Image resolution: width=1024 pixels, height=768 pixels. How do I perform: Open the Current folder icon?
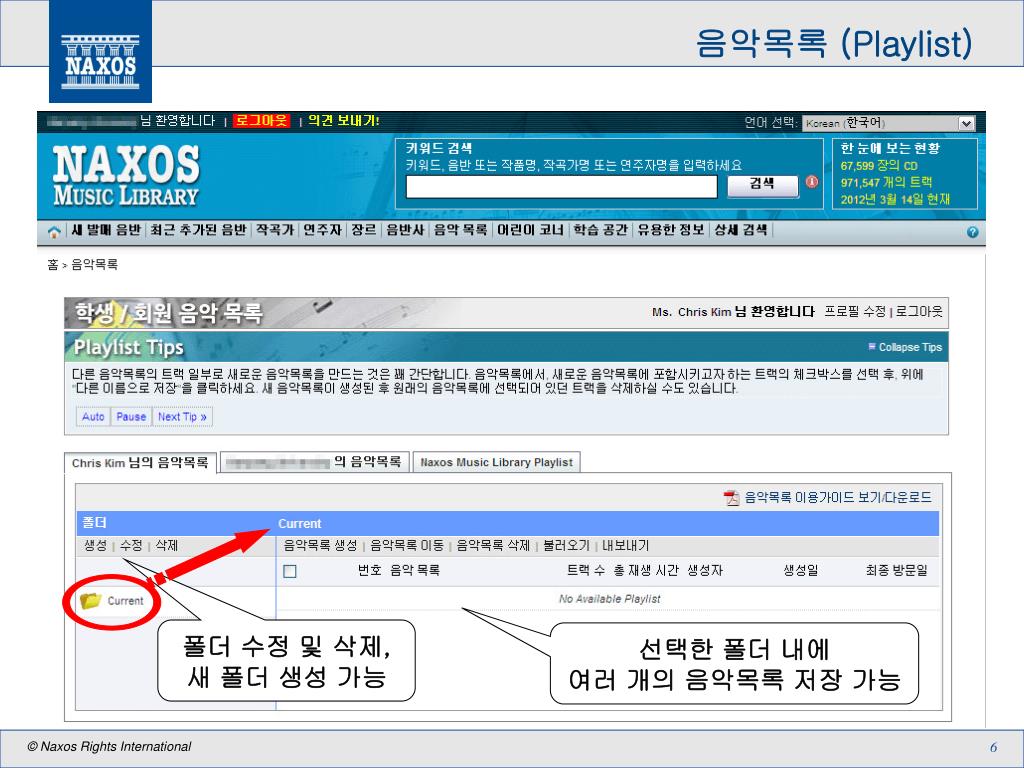click(x=90, y=600)
